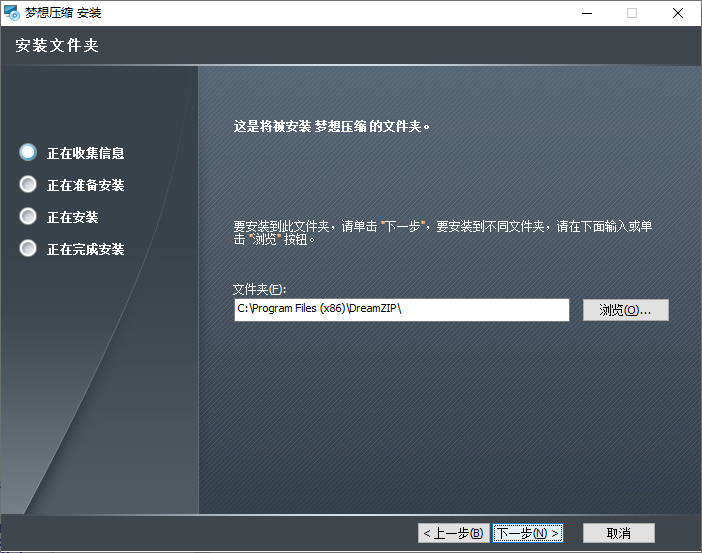Go back with 上一步(B) button
Screen dimensions: 702x553
[454, 533]
